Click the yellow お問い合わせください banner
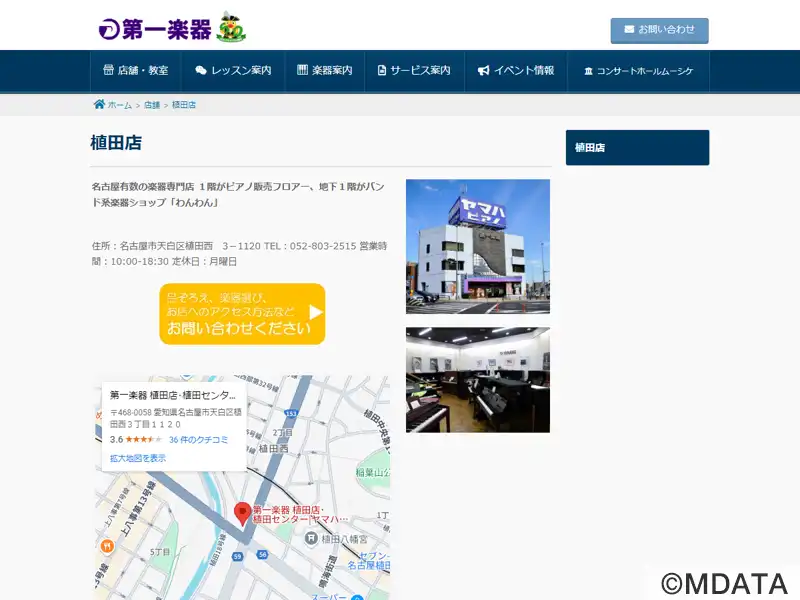 242,314
